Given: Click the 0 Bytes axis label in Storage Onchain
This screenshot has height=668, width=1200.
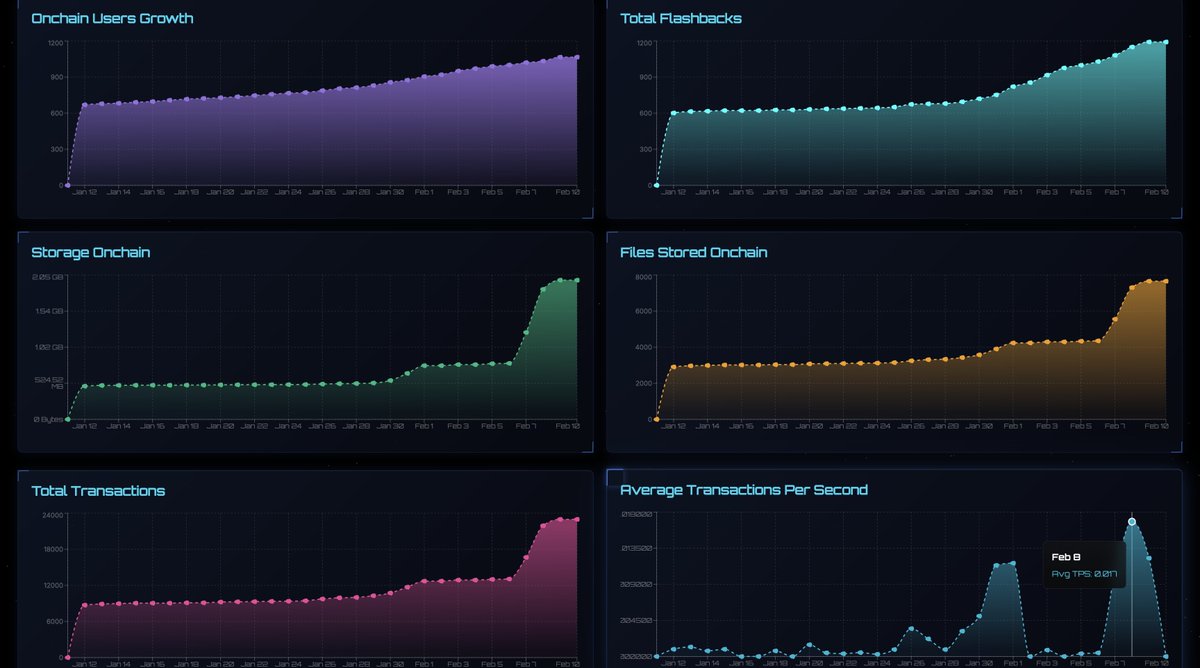Looking at the screenshot, I should point(48,419).
